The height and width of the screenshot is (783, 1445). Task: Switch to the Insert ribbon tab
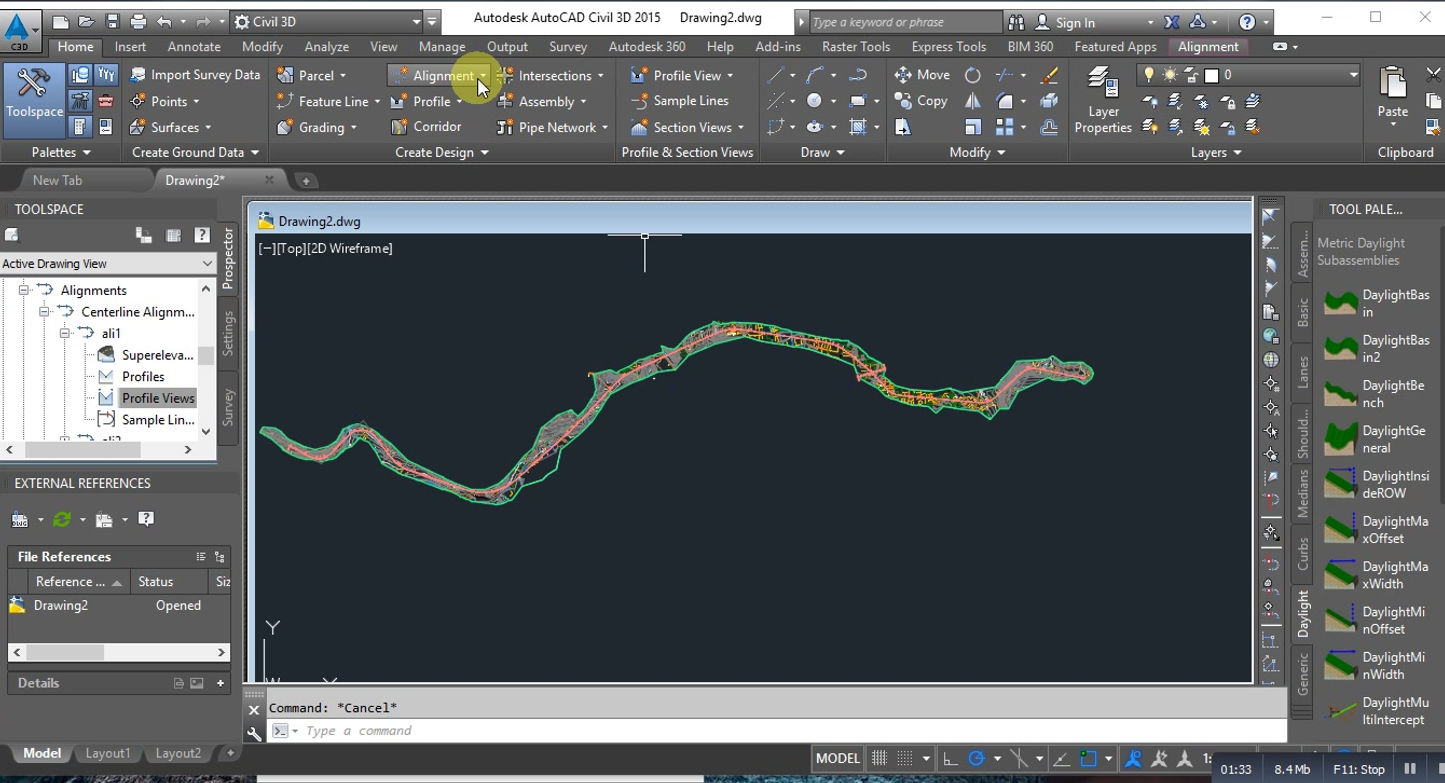tap(130, 46)
